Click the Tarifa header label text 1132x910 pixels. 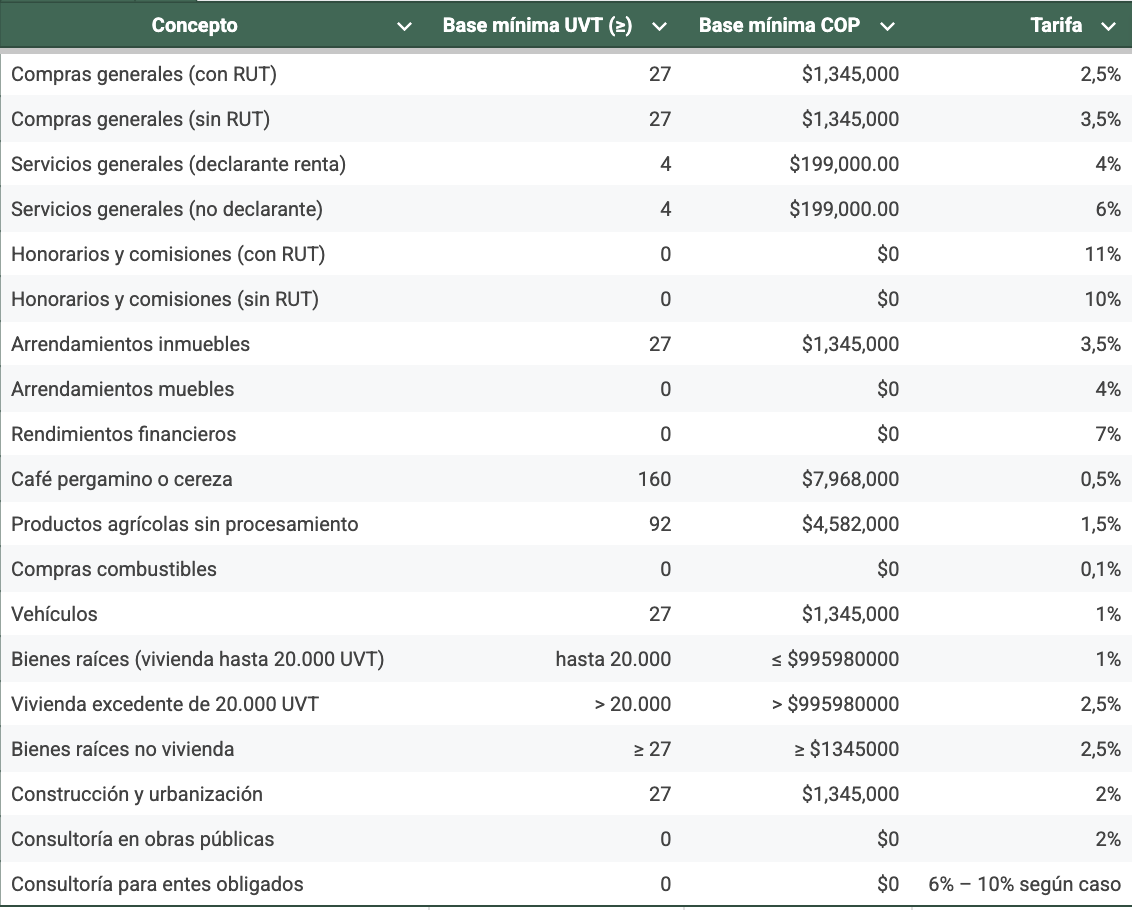click(1056, 26)
